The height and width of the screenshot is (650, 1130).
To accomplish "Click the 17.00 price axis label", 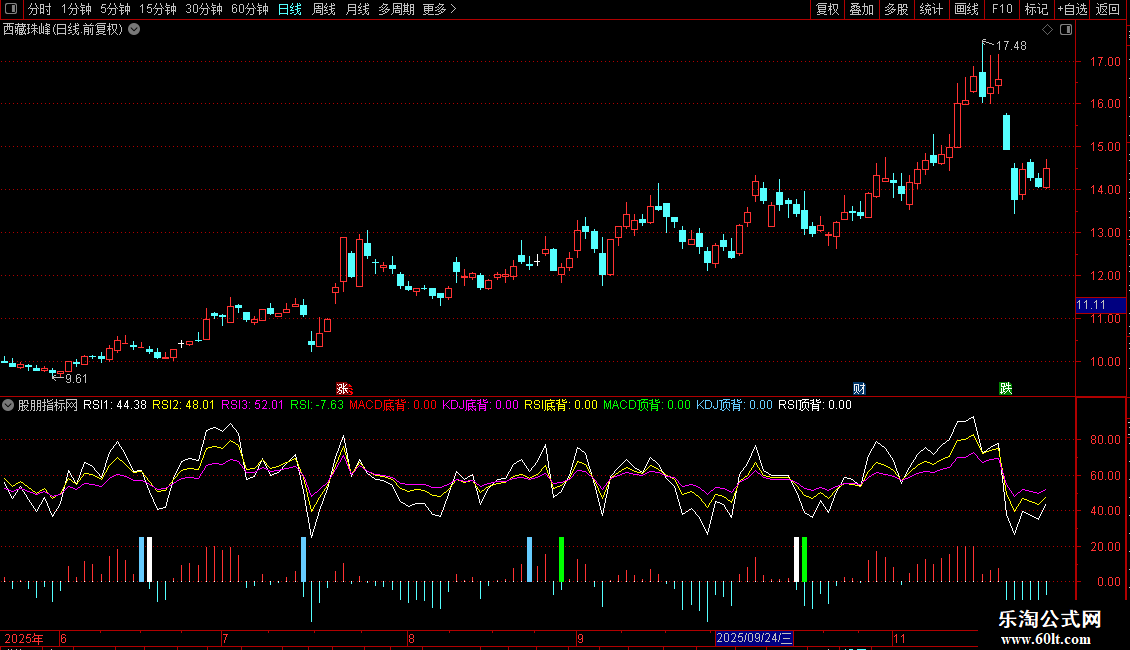I will [x=1106, y=62].
